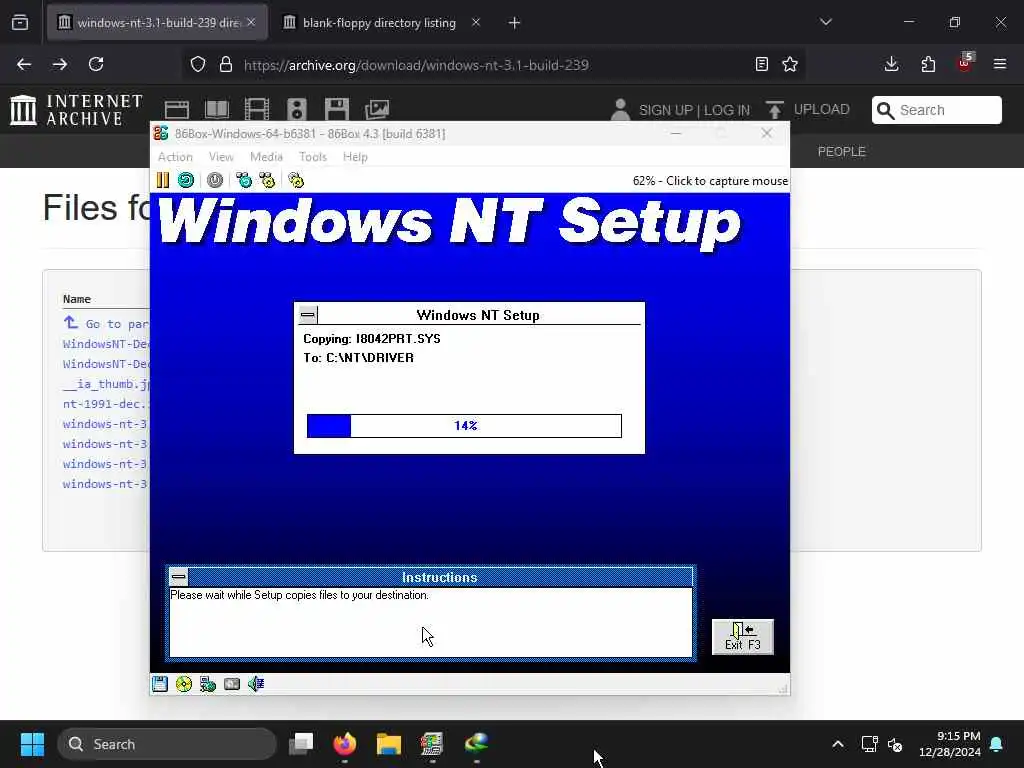Viewport: 1024px width, 768px height.
Task: Open clock showing 9:15 PM
Action: point(950,744)
